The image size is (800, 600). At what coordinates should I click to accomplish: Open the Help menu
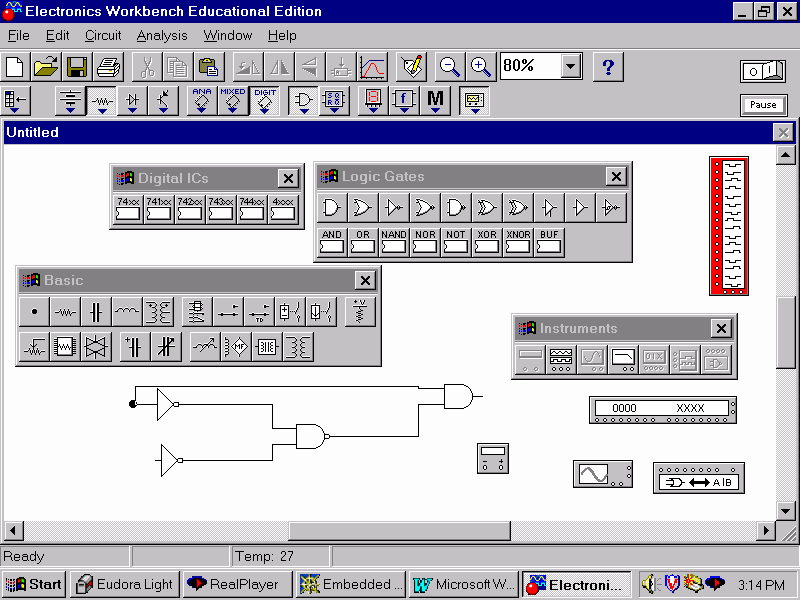click(x=282, y=36)
